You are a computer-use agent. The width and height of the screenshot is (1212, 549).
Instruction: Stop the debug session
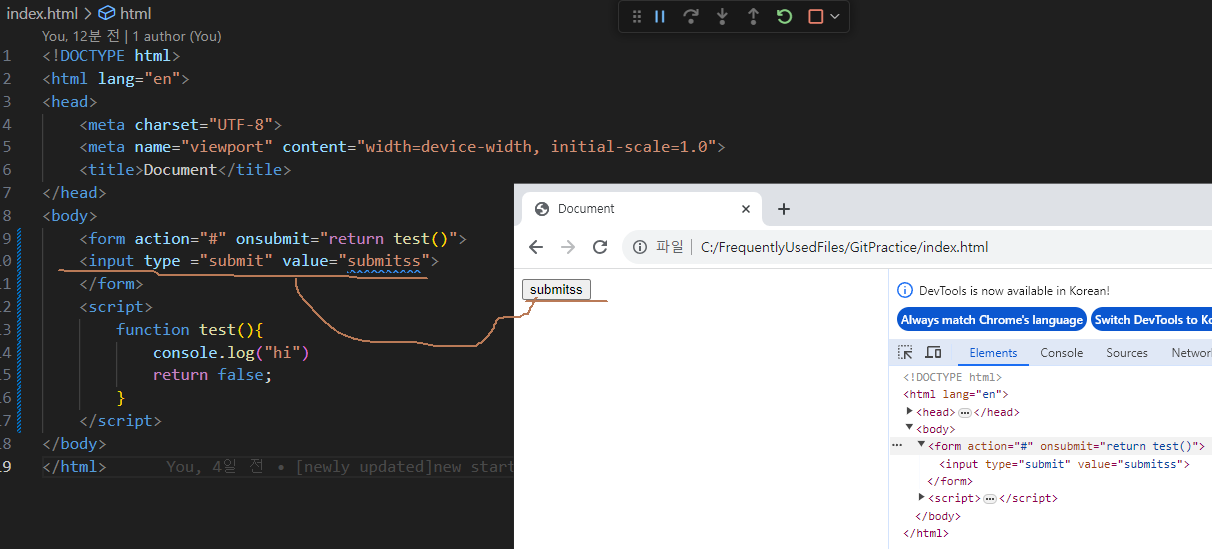[x=816, y=16]
